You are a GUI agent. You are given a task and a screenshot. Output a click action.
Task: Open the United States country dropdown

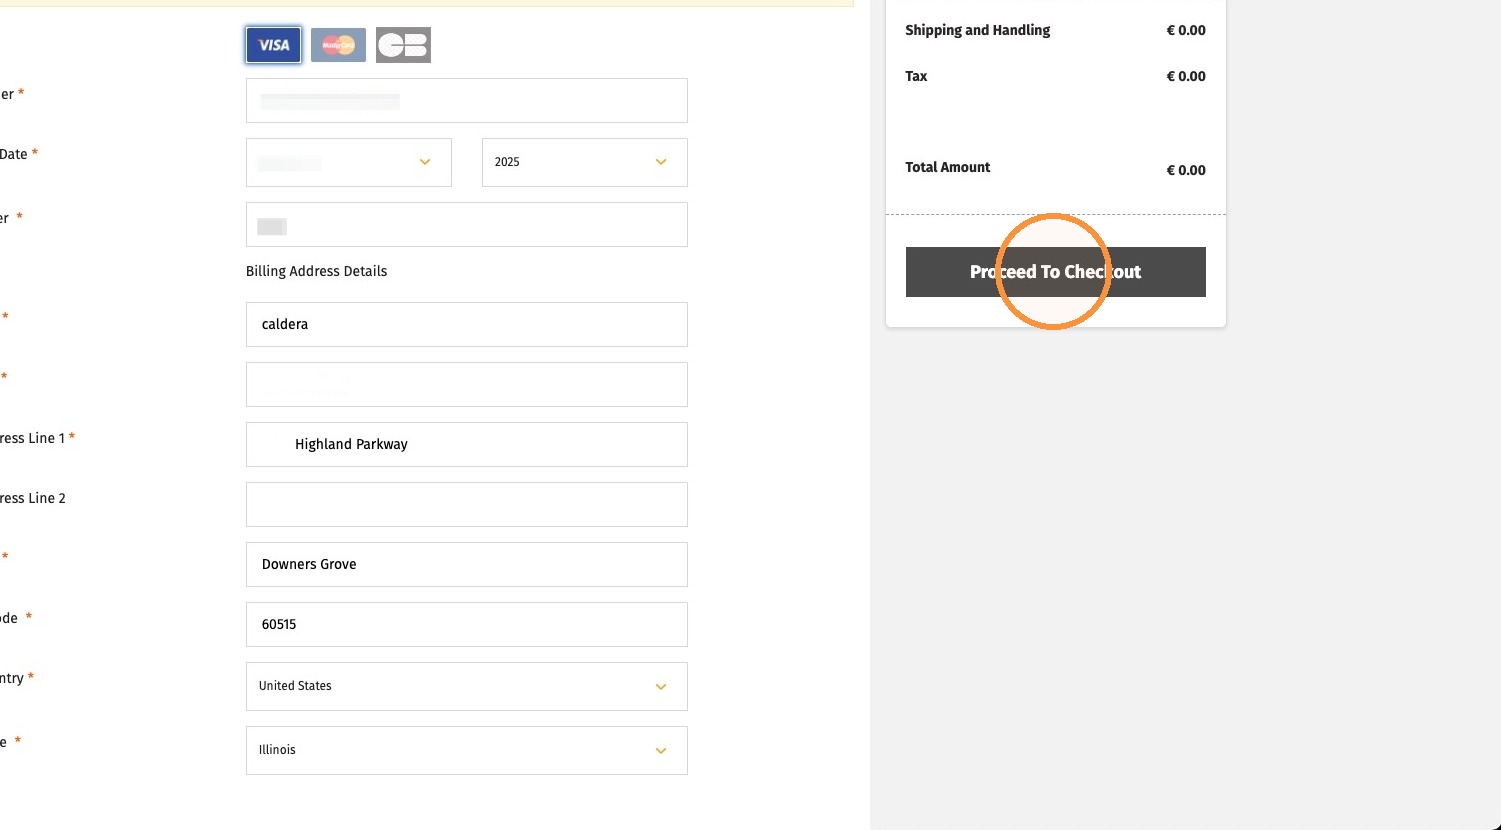[x=467, y=686]
